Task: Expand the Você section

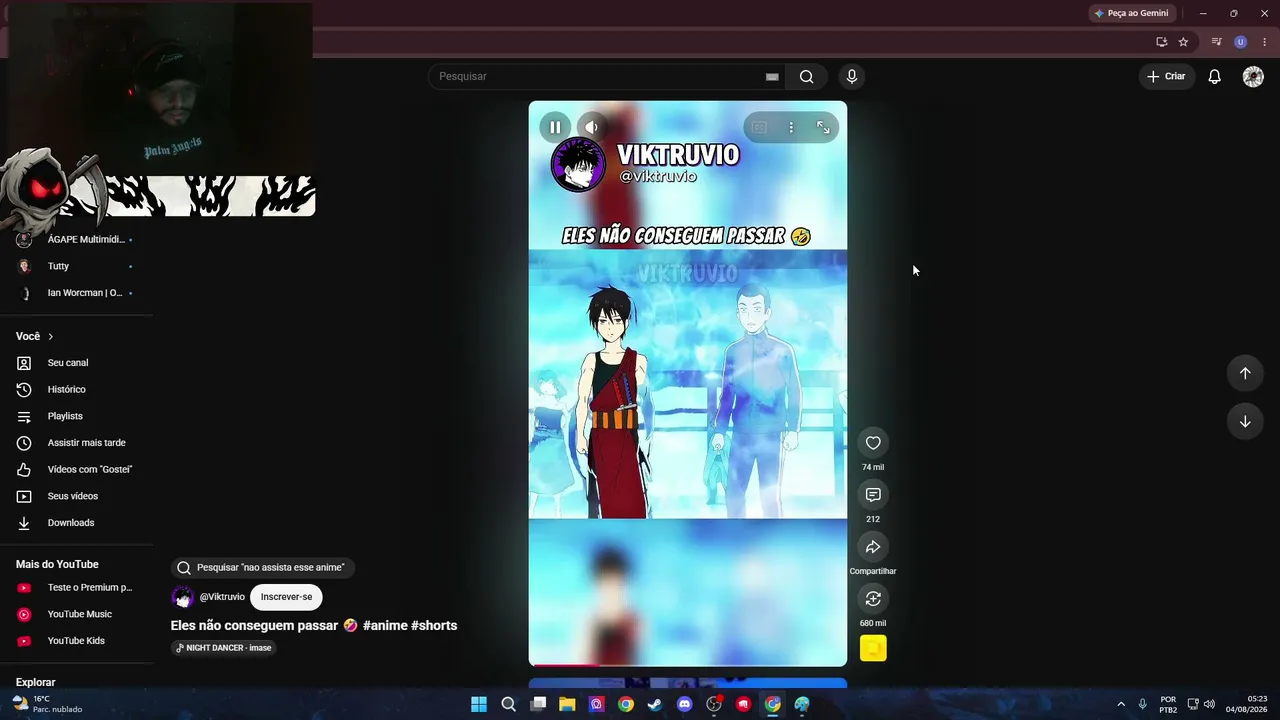Action: point(35,337)
